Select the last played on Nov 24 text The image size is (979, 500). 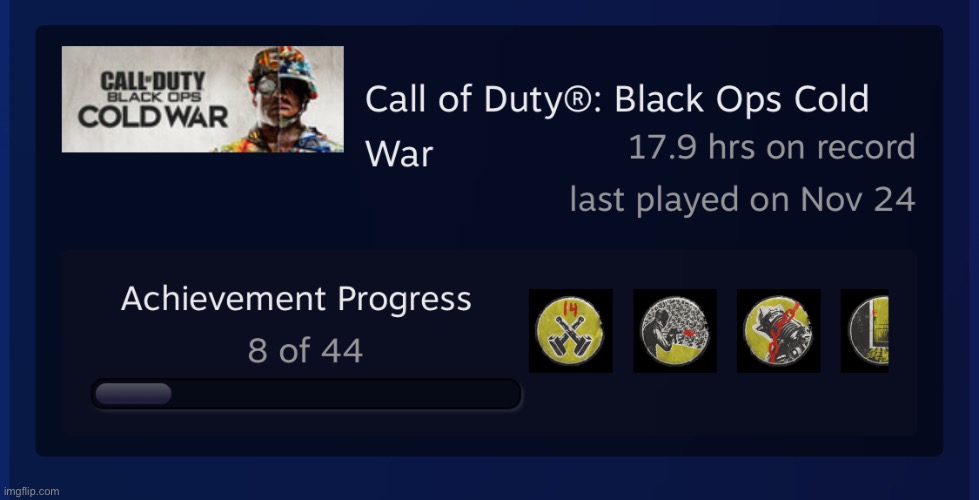(x=742, y=200)
